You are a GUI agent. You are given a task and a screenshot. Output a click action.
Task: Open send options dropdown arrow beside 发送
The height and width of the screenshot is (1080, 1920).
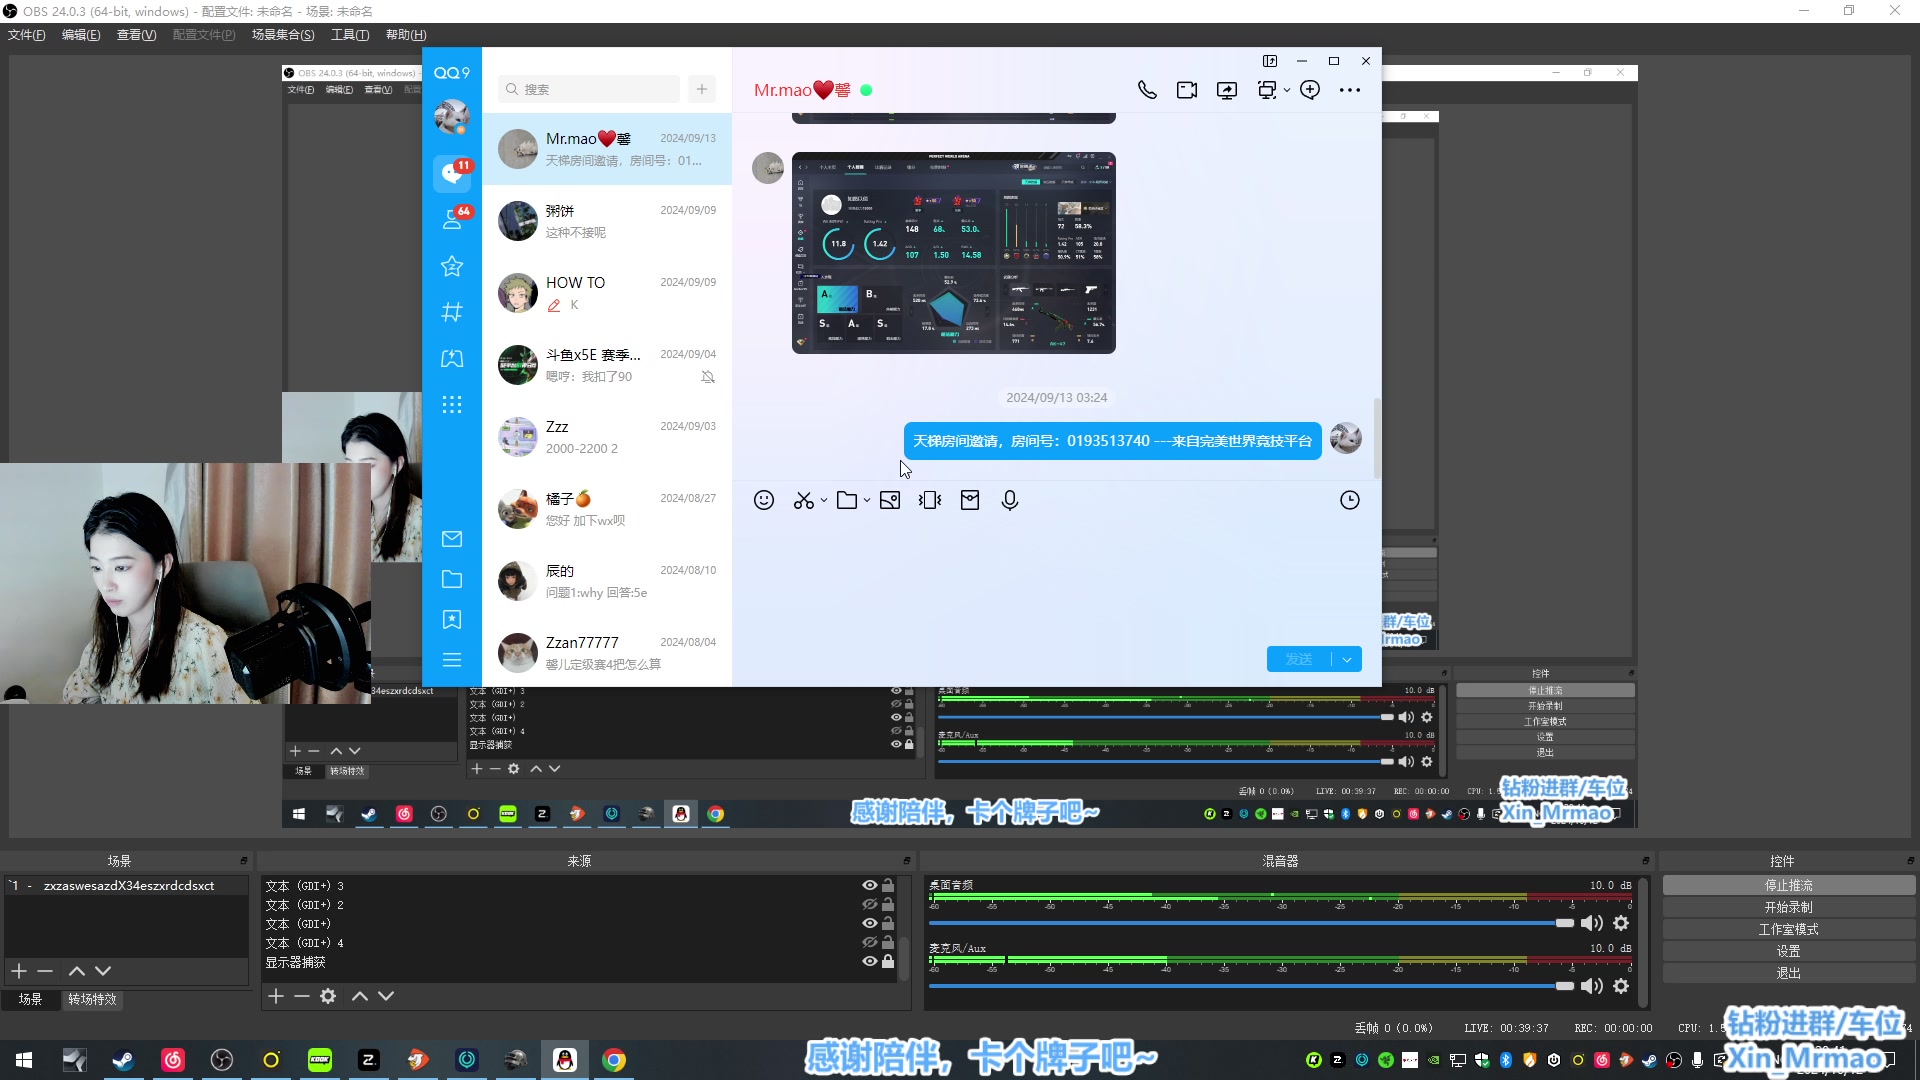point(1347,659)
